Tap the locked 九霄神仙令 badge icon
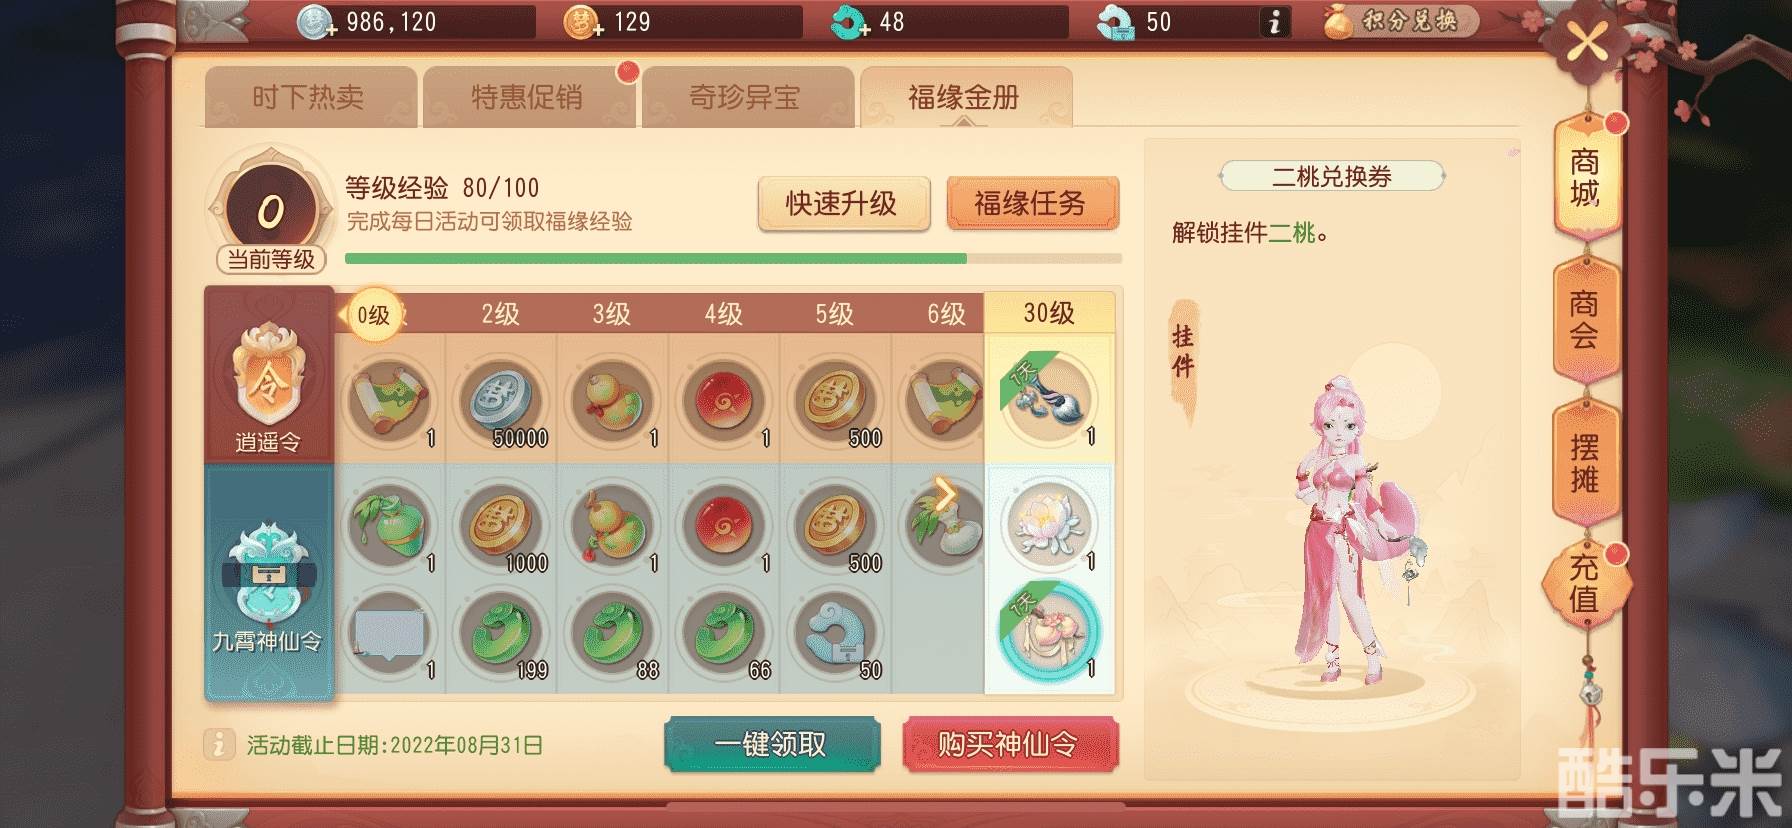1792x828 pixels. [x=267, y=572]
